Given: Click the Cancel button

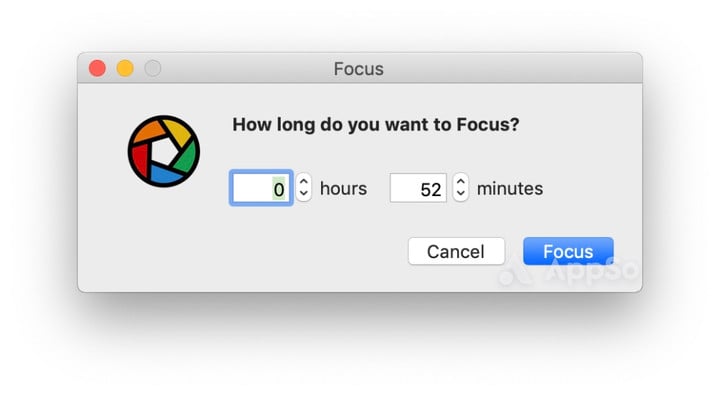Looking at the screenshot, I should 456,251.
